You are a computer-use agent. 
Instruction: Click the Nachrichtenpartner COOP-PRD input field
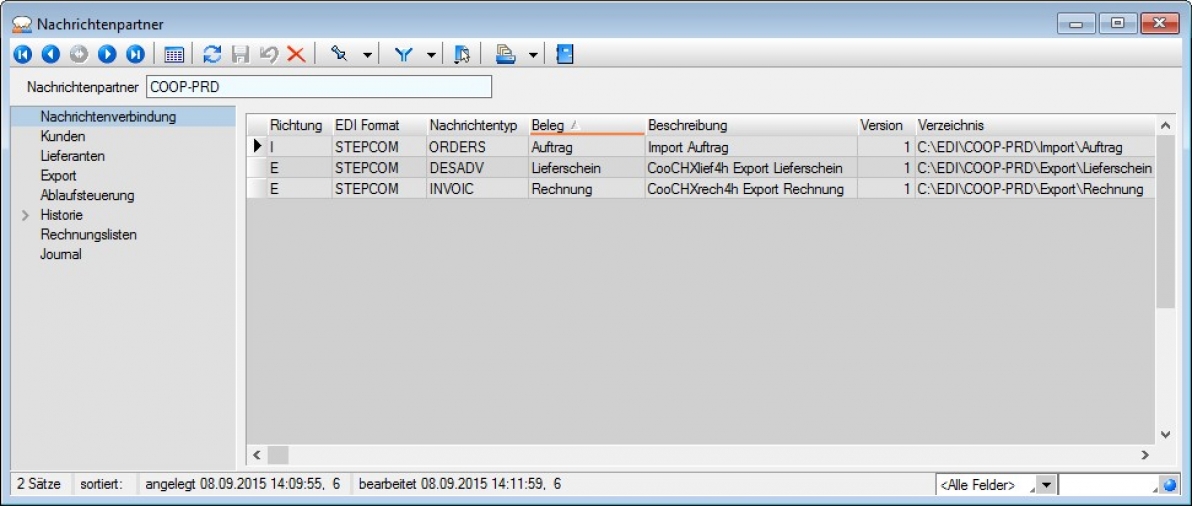(319, 87)
